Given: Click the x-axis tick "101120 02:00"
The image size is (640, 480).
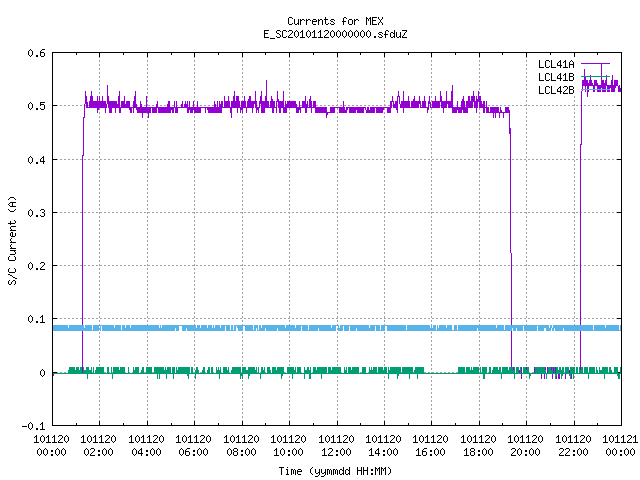Looking at the screenshot, I should 99,446.
